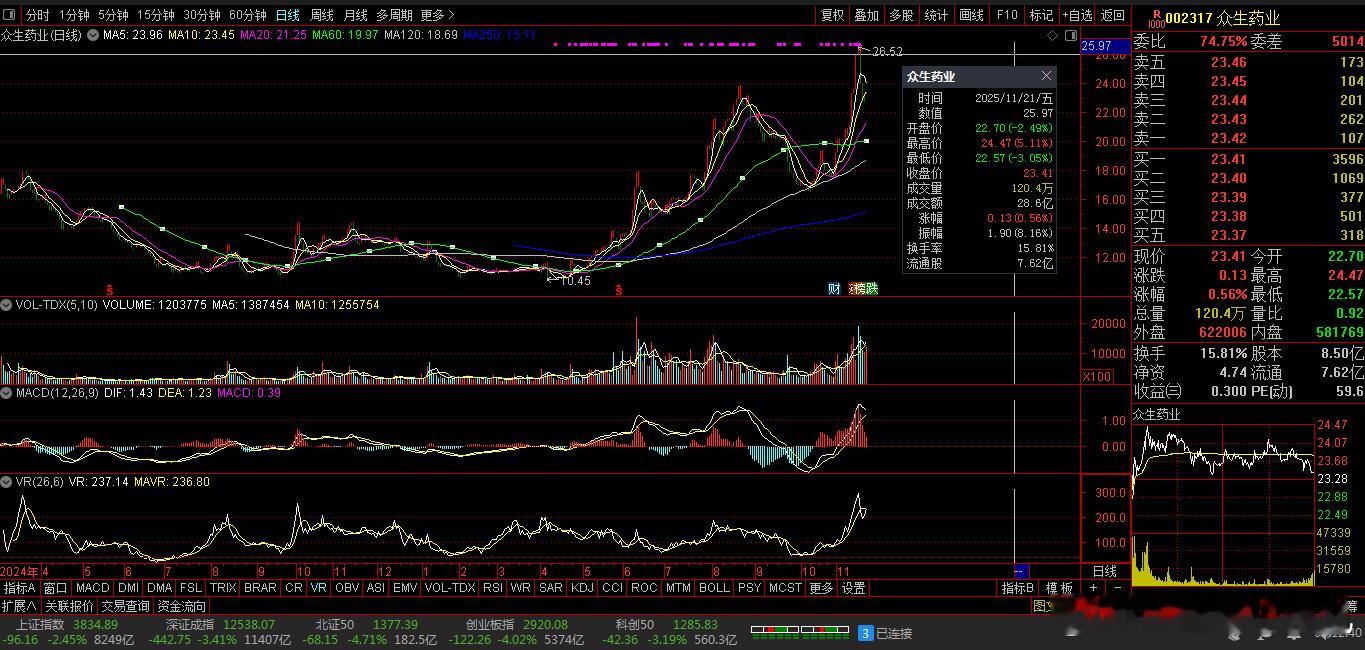Click the 卖一 23.42 order book row
The height and width of the screenshot is (650, 1365).
point(1248,138)
